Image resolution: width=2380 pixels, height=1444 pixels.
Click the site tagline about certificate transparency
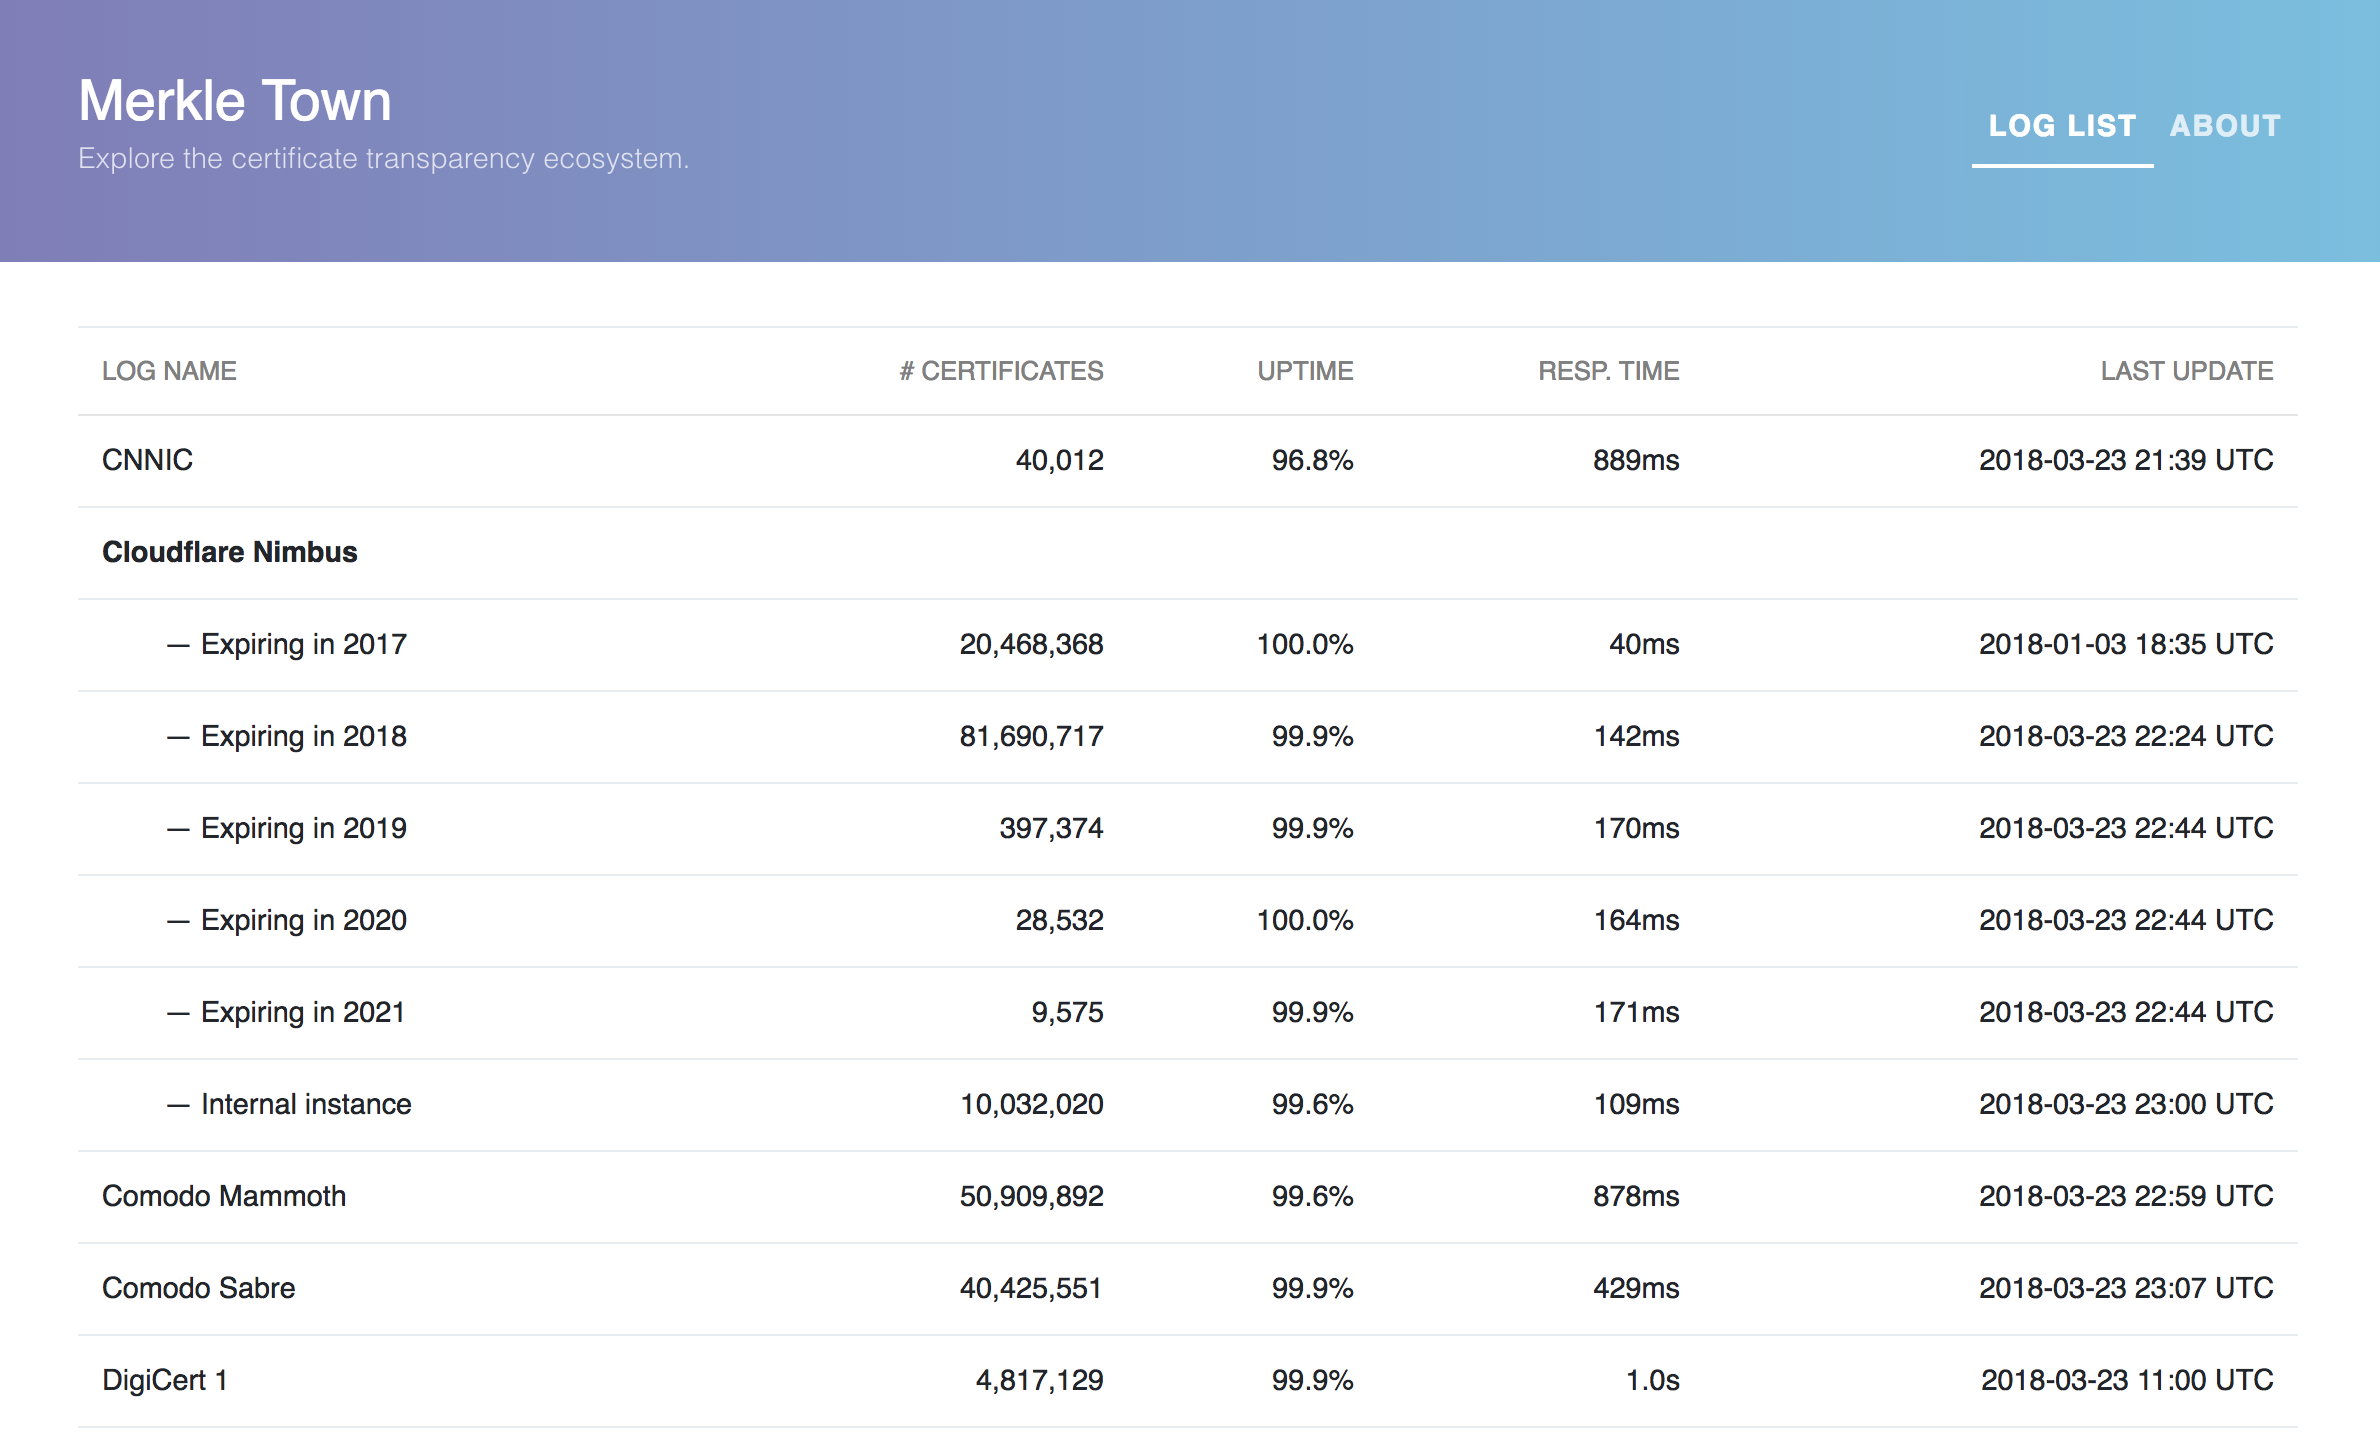[384, 159]
